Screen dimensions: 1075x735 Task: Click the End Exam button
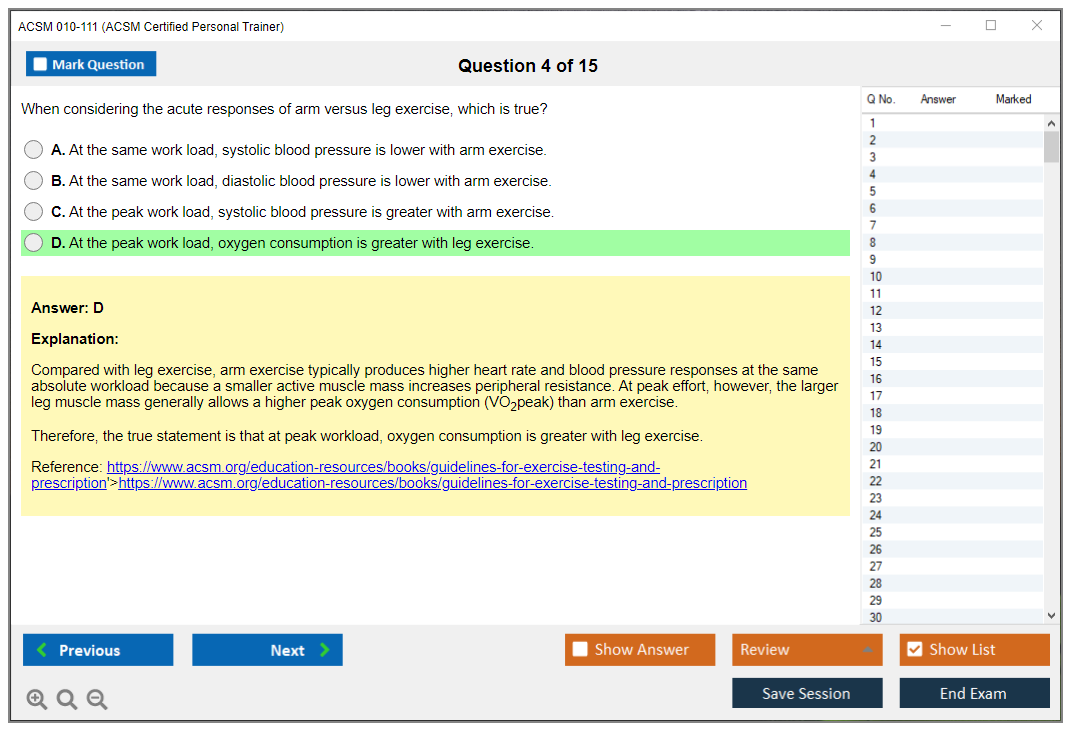coord(973,693)
